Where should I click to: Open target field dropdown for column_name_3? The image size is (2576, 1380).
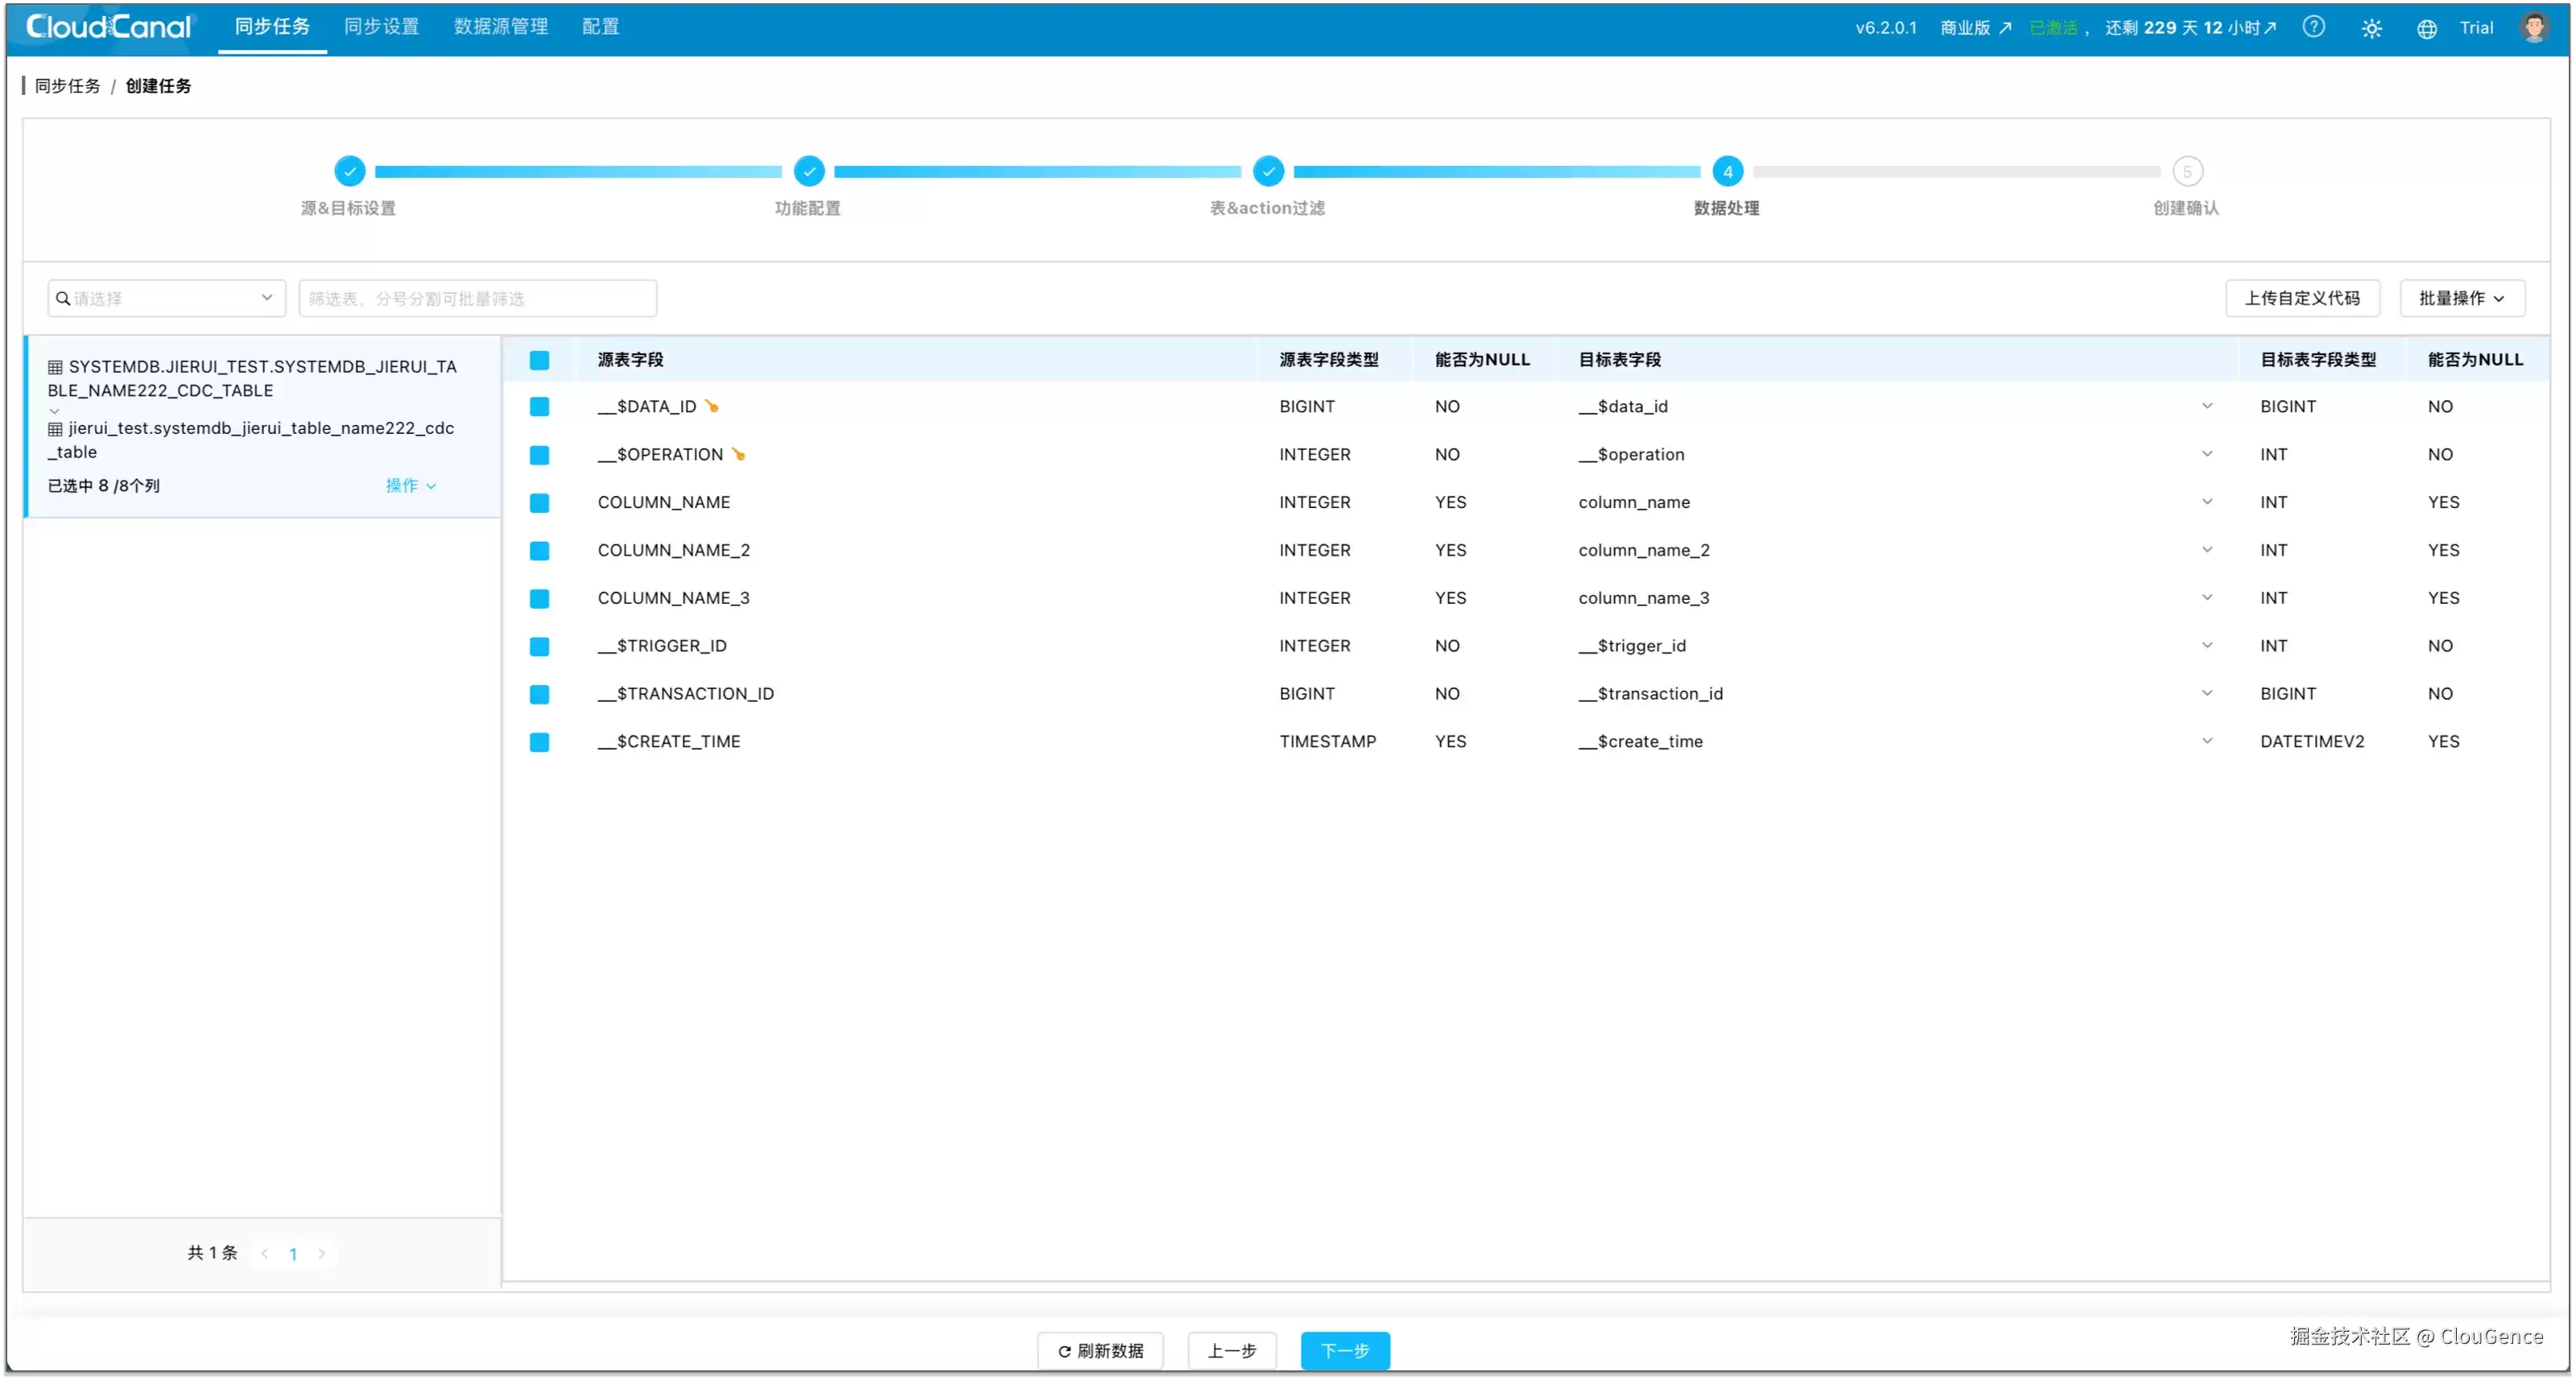click(x=2206, y=598)
